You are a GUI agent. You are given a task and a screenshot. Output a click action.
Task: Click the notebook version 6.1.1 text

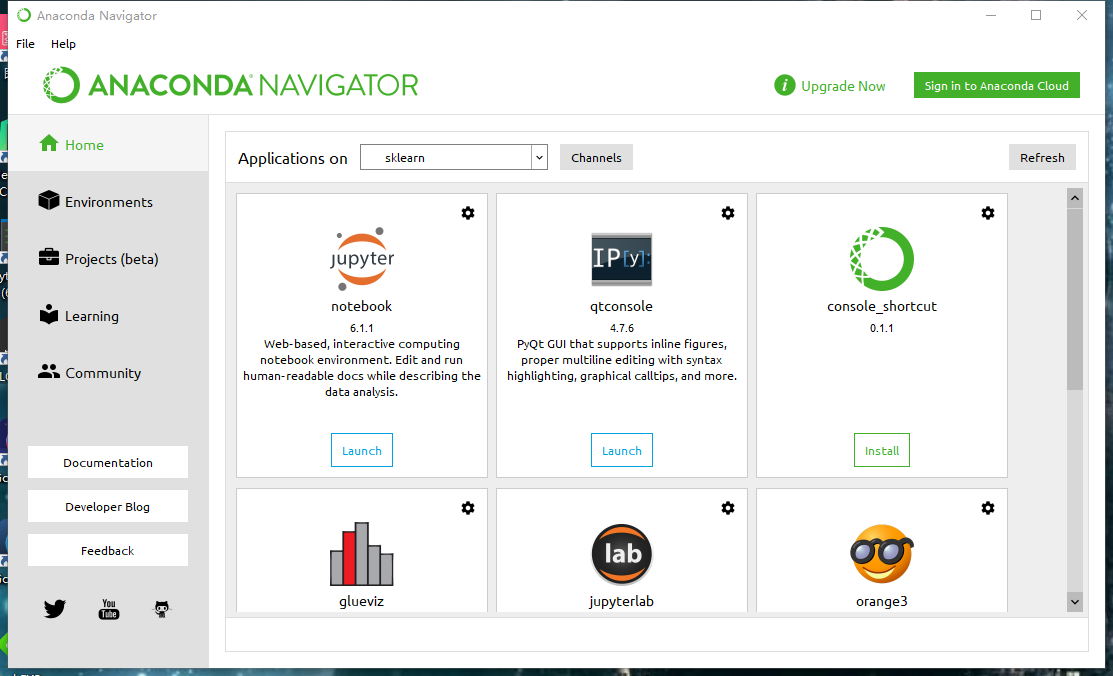[362, 328]
